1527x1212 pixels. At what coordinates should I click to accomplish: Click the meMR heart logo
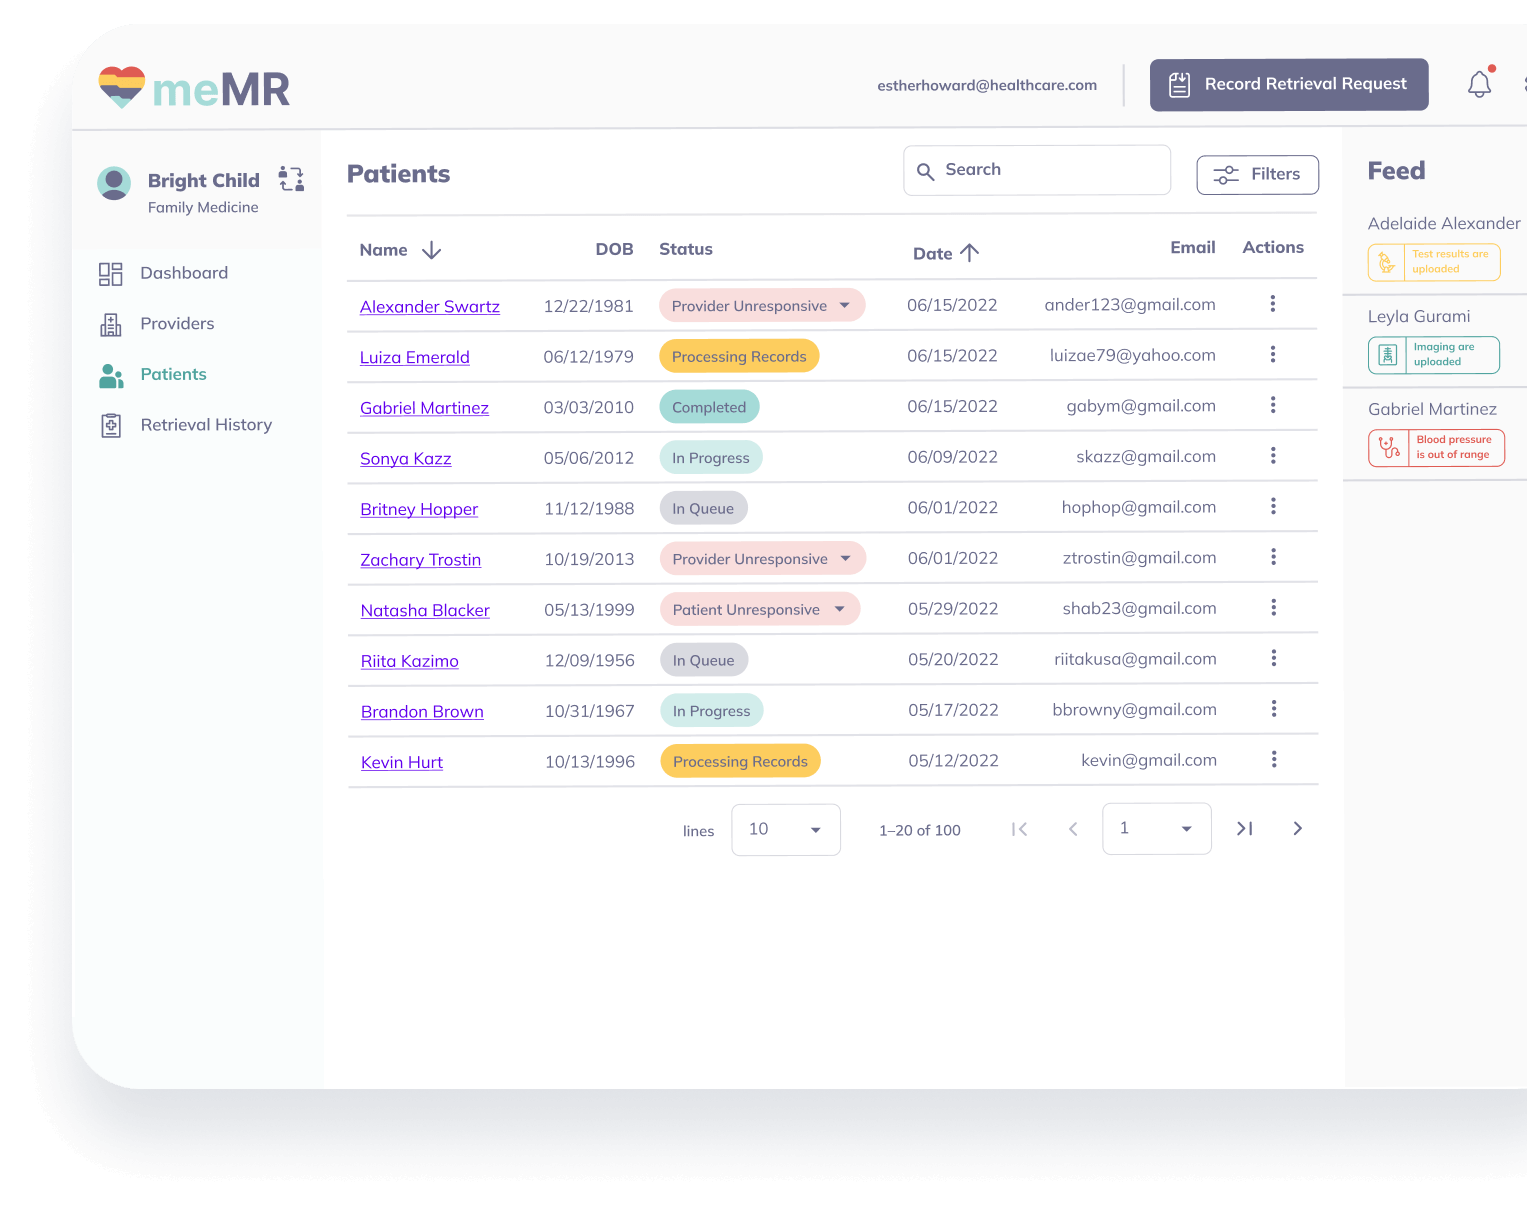pyautogui.click(x=122, y=87)
